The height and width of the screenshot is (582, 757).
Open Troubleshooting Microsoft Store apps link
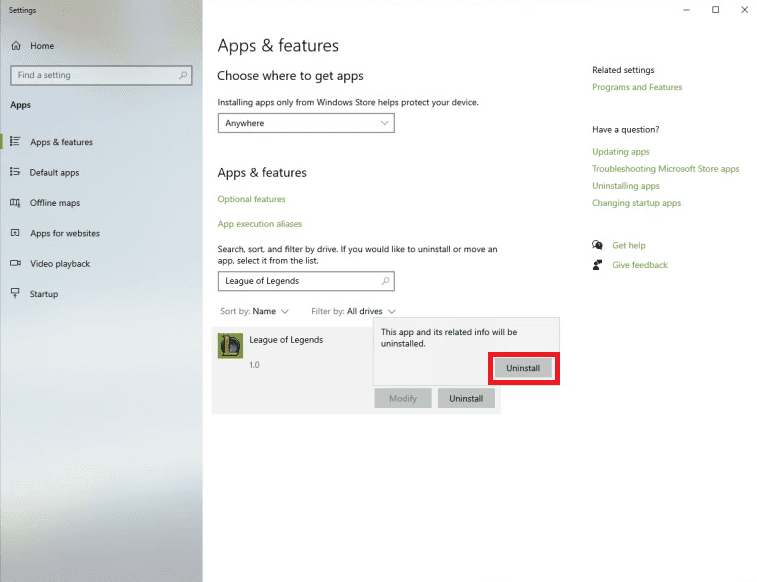click(x=666, y=169)
